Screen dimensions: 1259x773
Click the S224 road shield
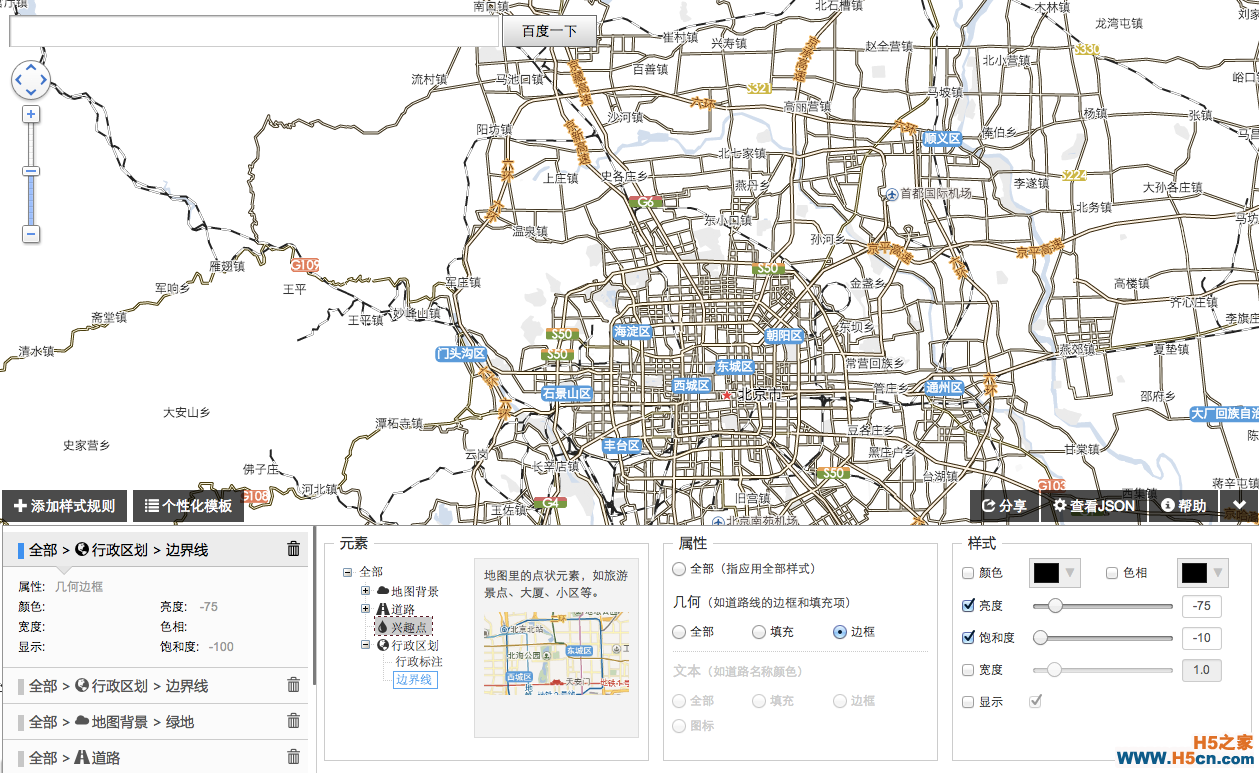click(x=1074, y=176)
